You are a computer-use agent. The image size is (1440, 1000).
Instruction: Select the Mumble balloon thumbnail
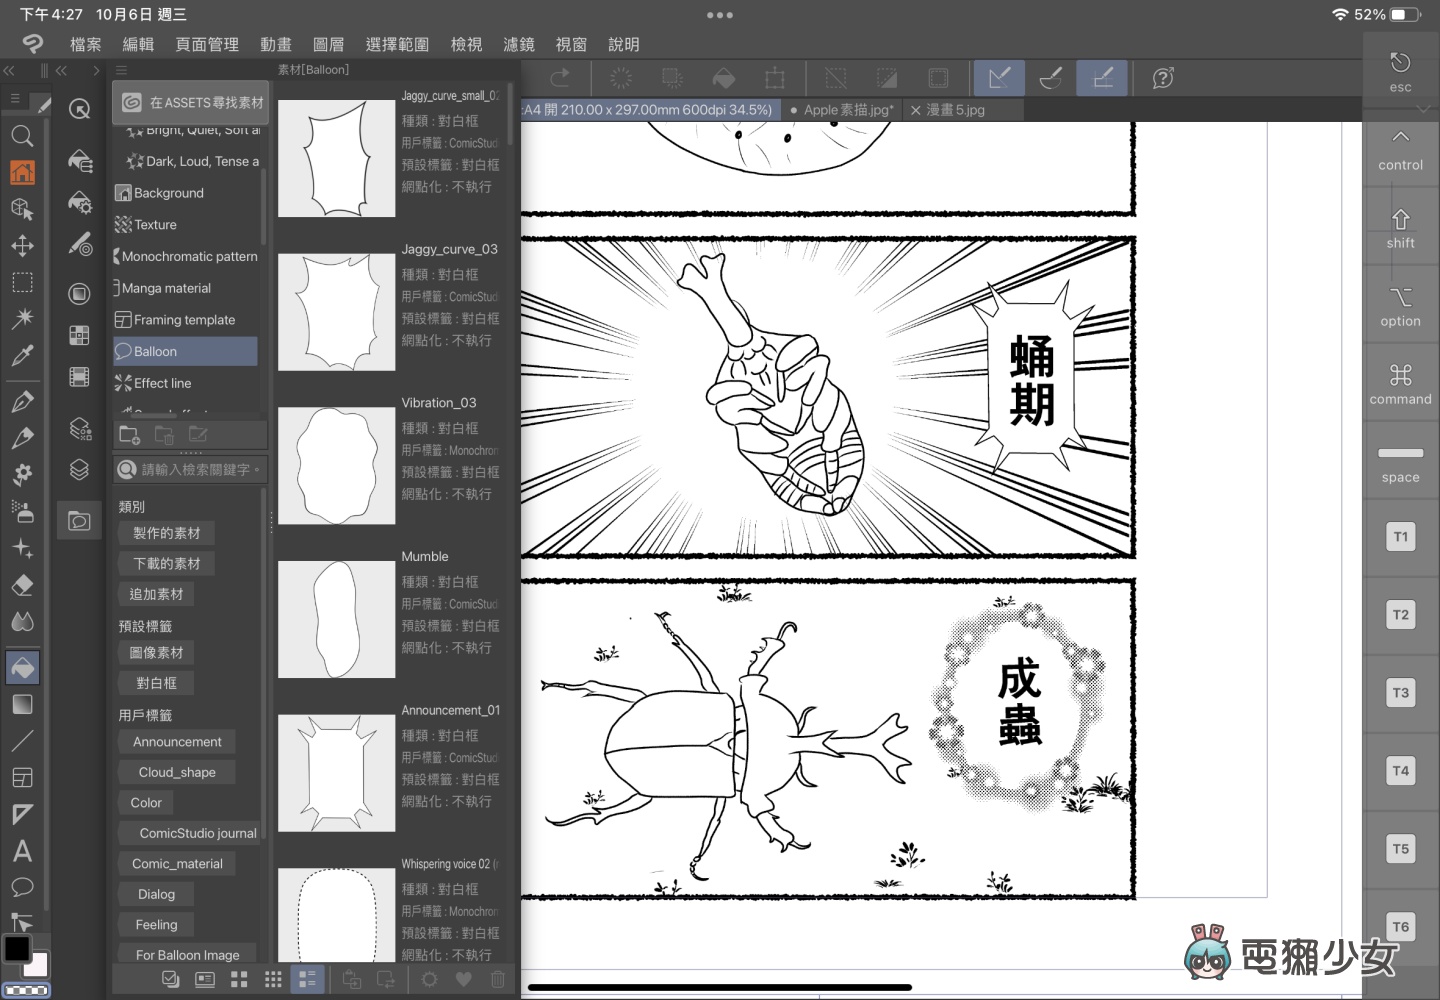click(x=336, y=619)
